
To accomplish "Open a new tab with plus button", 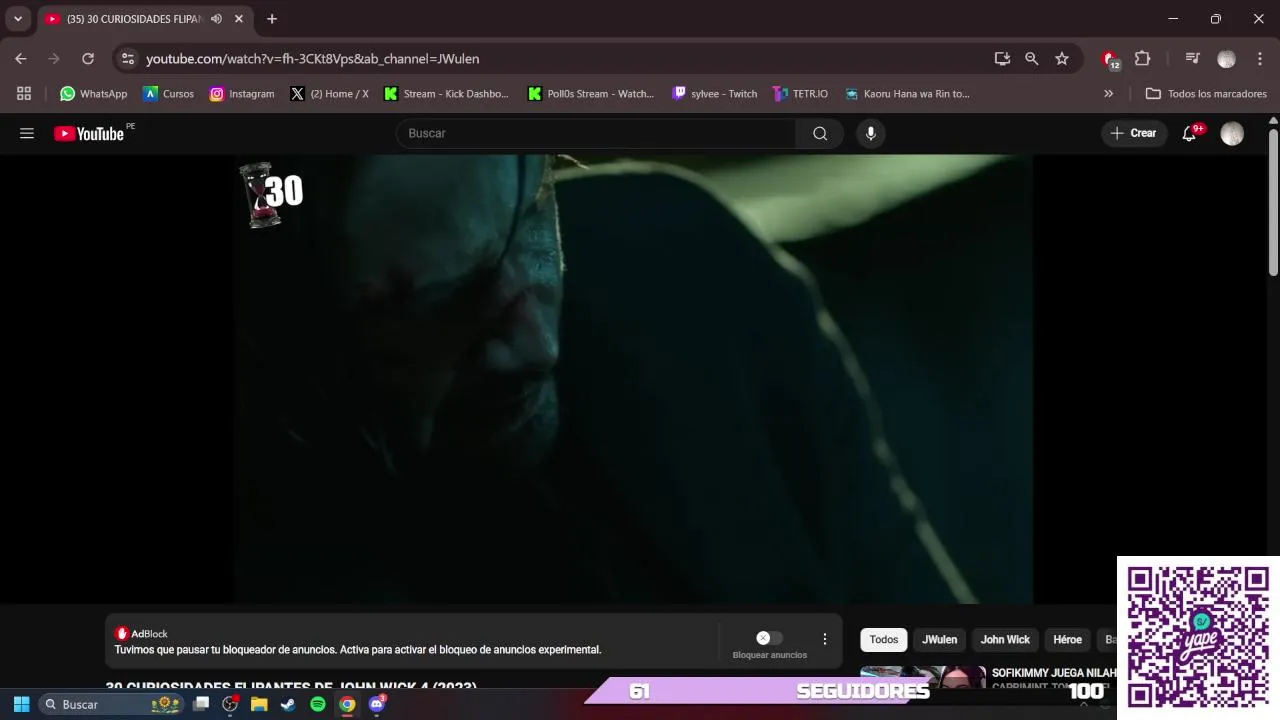I will click(272, 19).
